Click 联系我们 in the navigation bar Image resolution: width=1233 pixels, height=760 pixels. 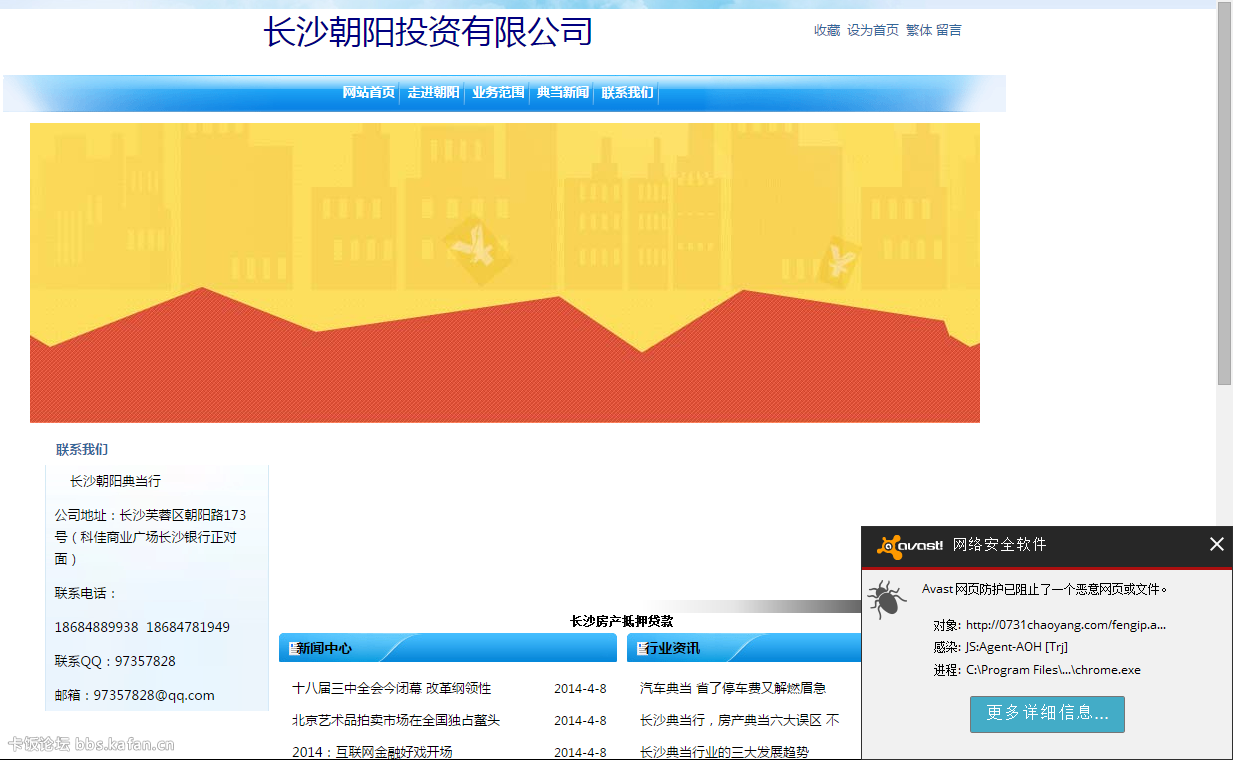tap(627, 93)
